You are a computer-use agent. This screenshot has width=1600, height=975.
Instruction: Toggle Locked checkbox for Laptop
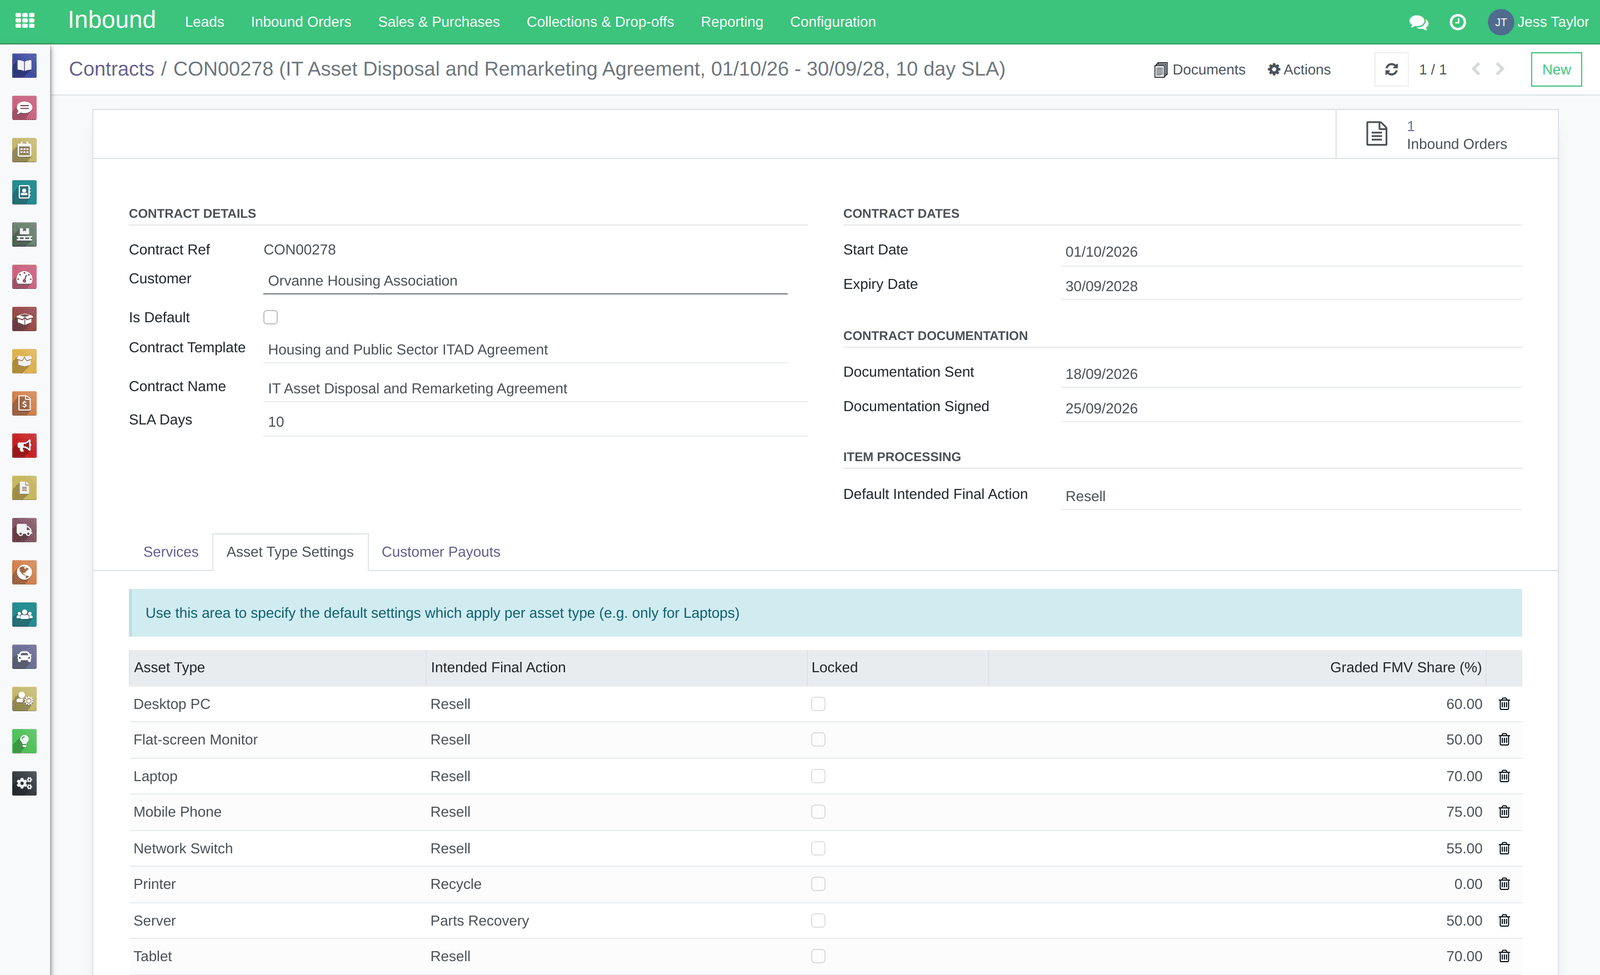point(818,776)
